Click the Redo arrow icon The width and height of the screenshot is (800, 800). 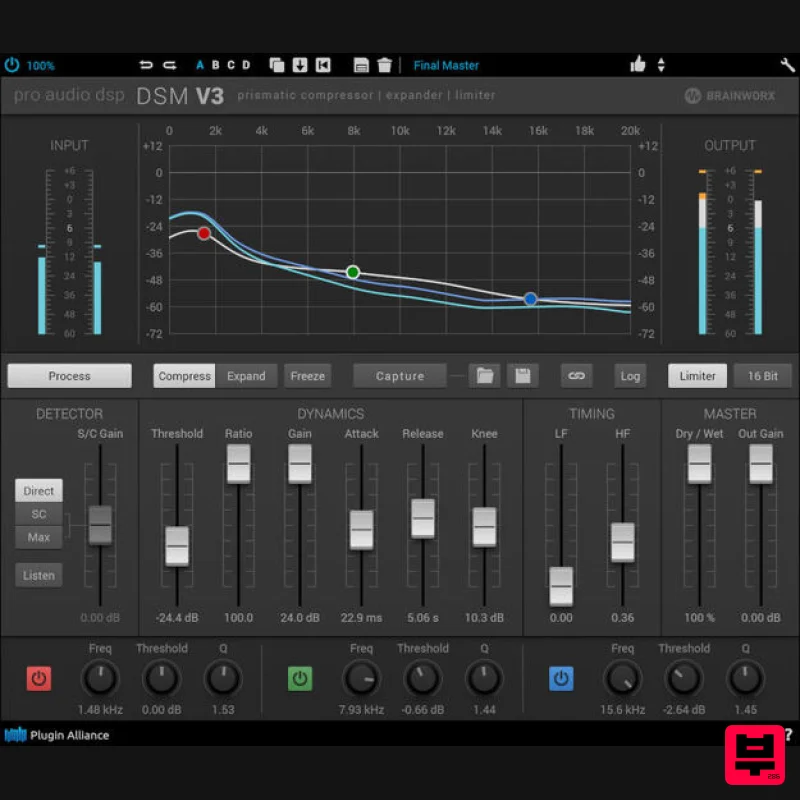pos(170,64)
